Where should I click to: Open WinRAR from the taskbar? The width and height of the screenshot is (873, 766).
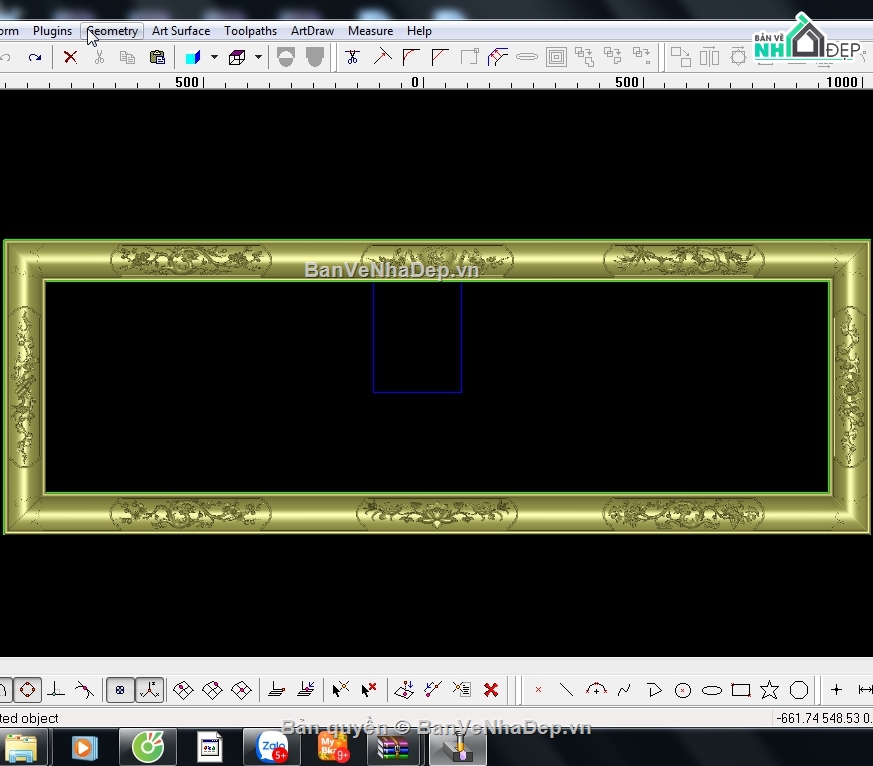393,747
